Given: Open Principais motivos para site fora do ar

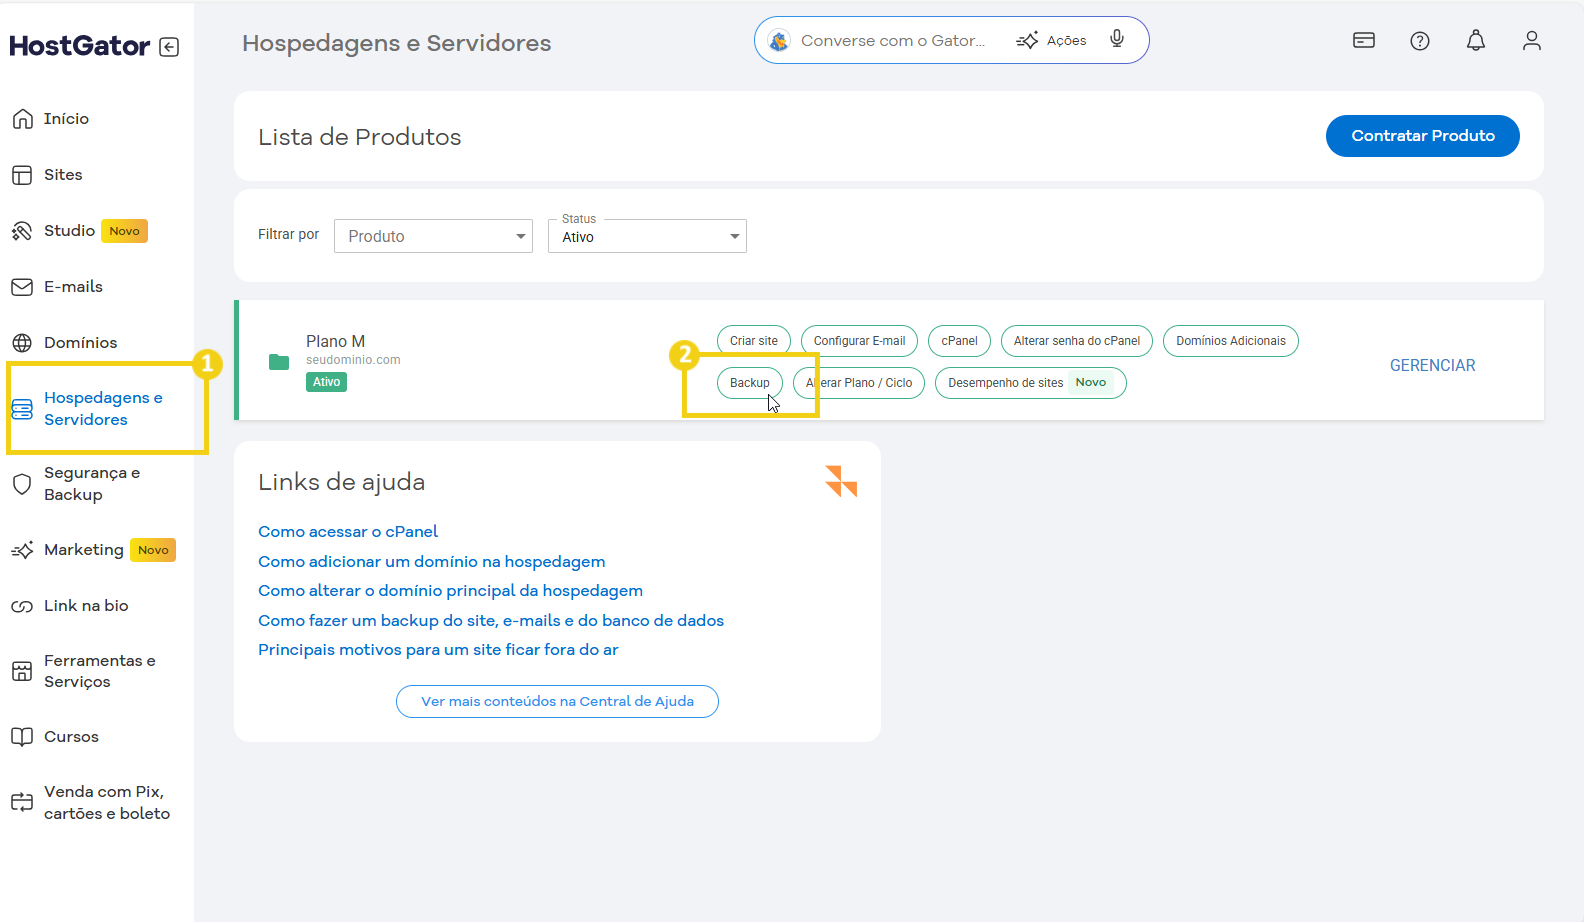Looking at the screenshot, I should 438,650.
